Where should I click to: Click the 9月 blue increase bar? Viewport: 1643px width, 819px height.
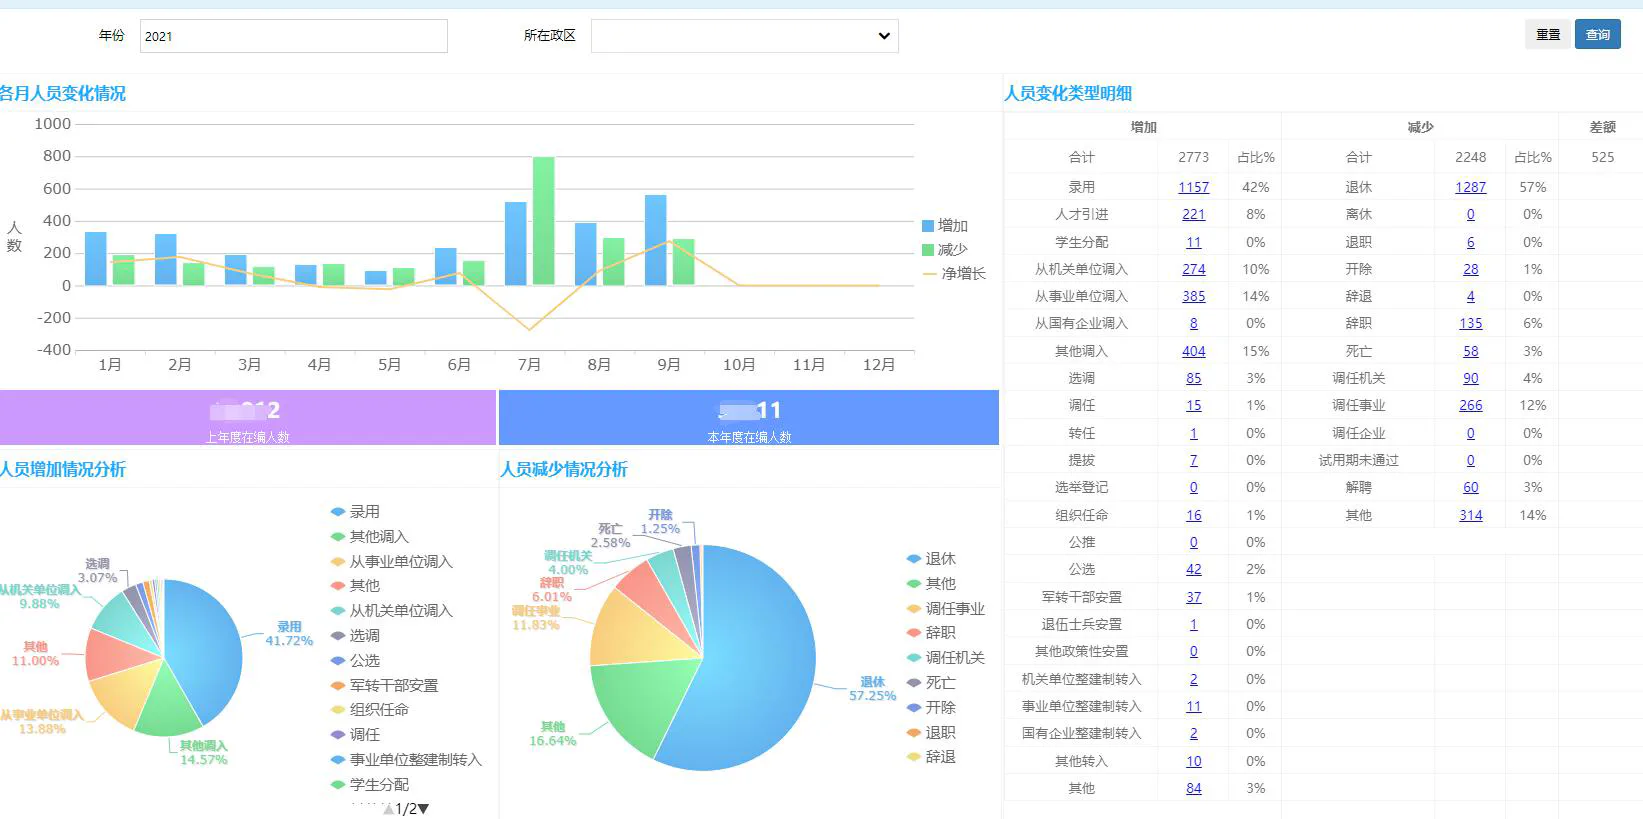click(x=655, y=240)
